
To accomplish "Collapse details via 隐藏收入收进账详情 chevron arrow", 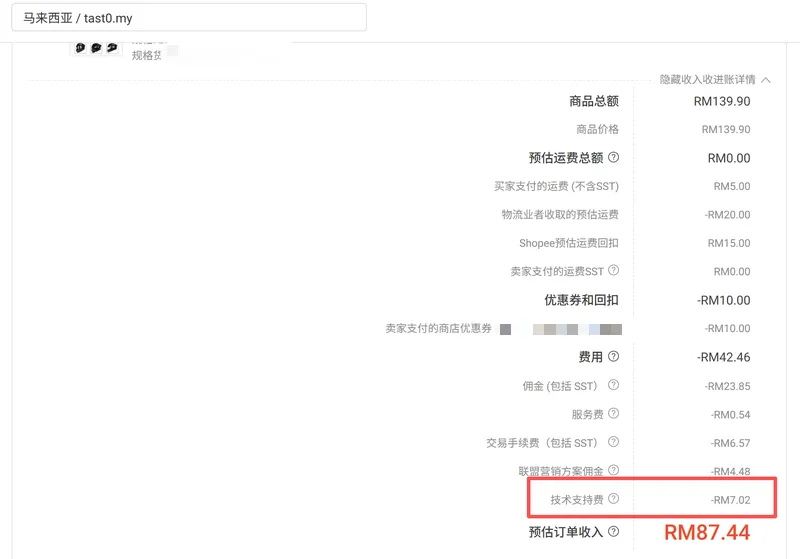I will pos(766,79).
